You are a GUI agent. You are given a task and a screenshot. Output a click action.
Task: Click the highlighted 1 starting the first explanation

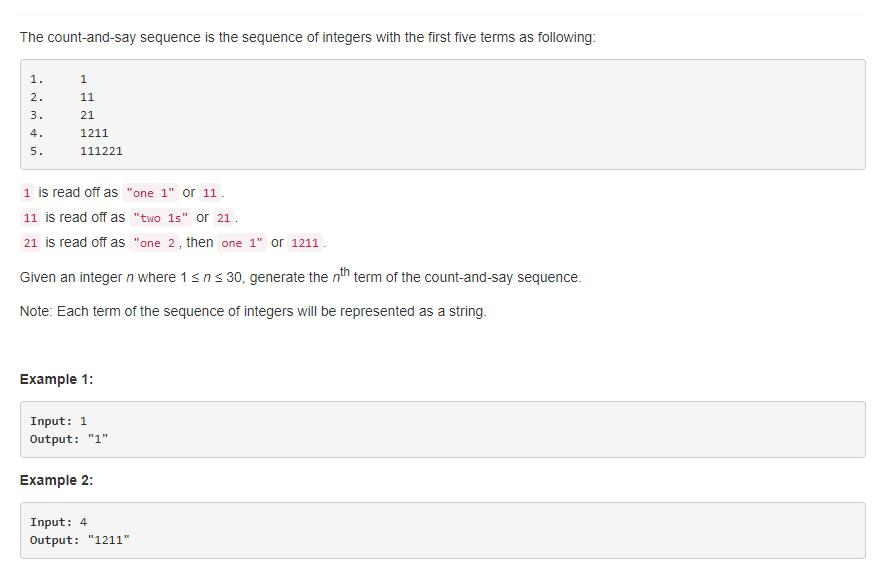pyautogui.click(x=27, y=193)
